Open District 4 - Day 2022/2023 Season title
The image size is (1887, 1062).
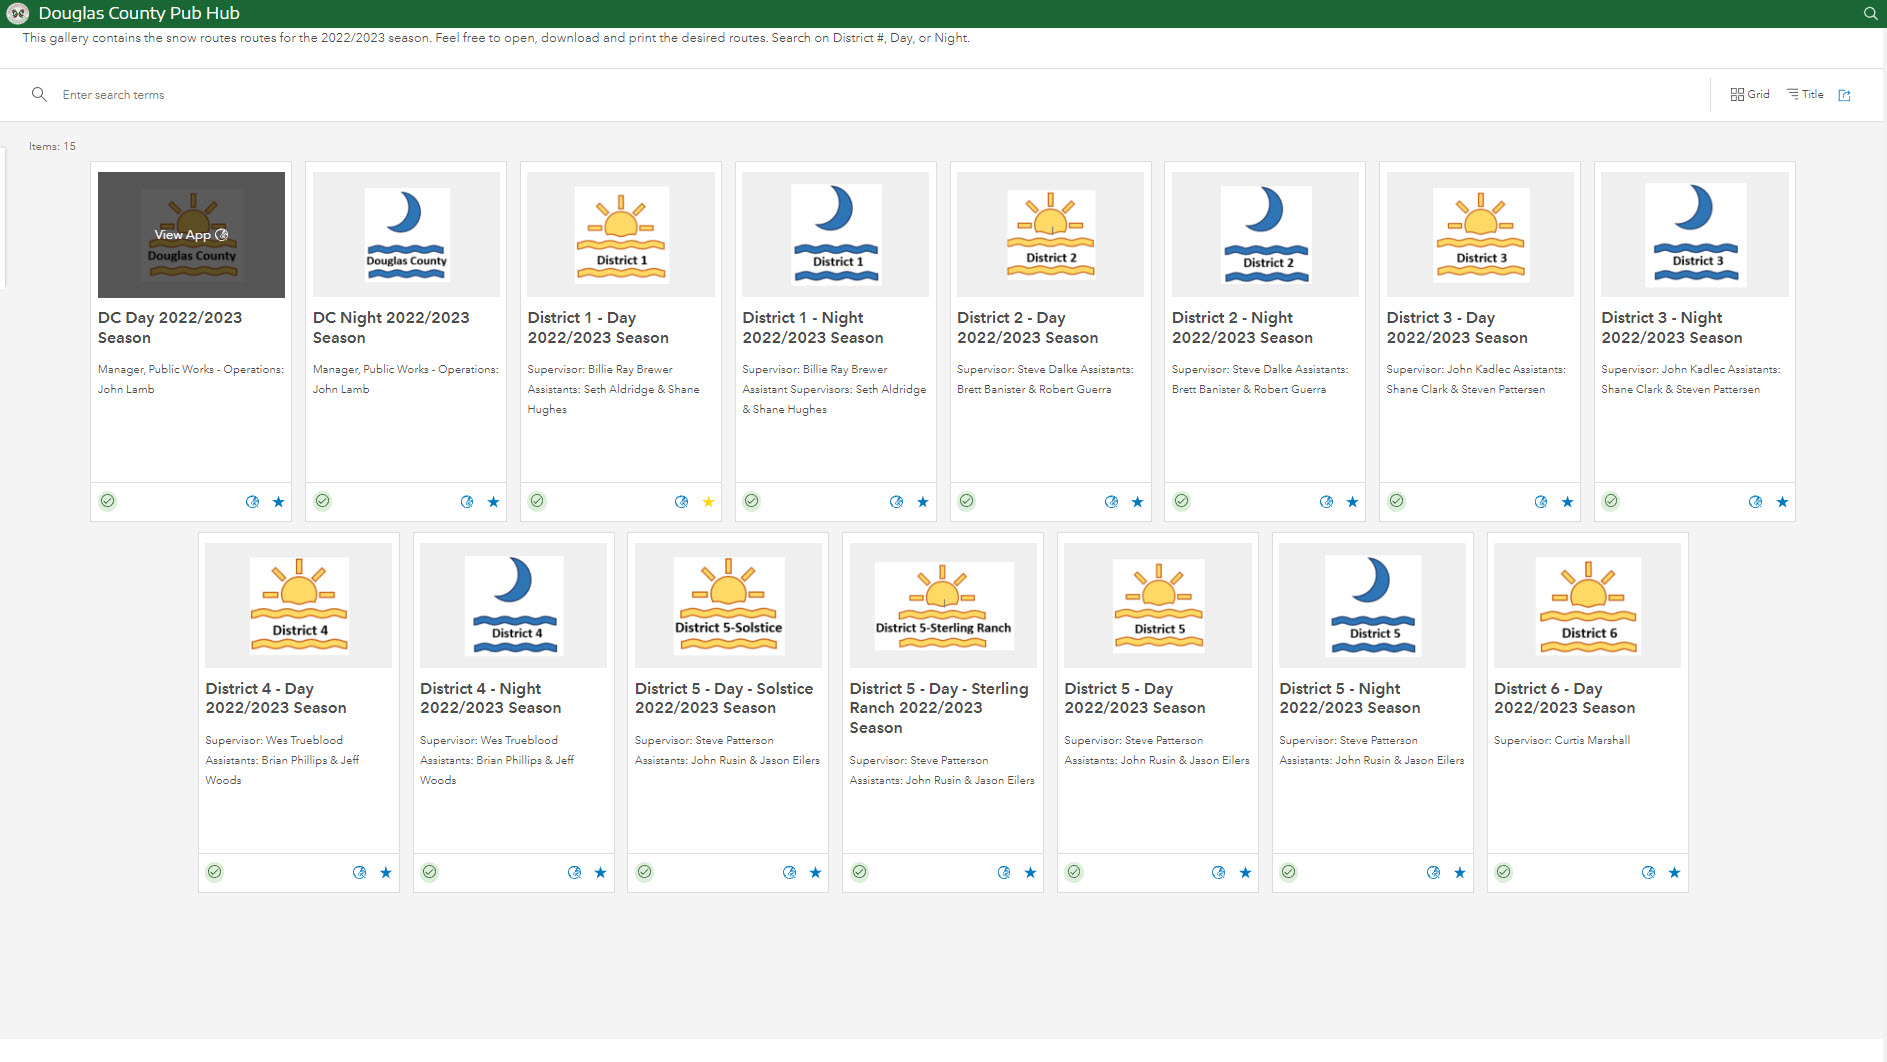276,698
